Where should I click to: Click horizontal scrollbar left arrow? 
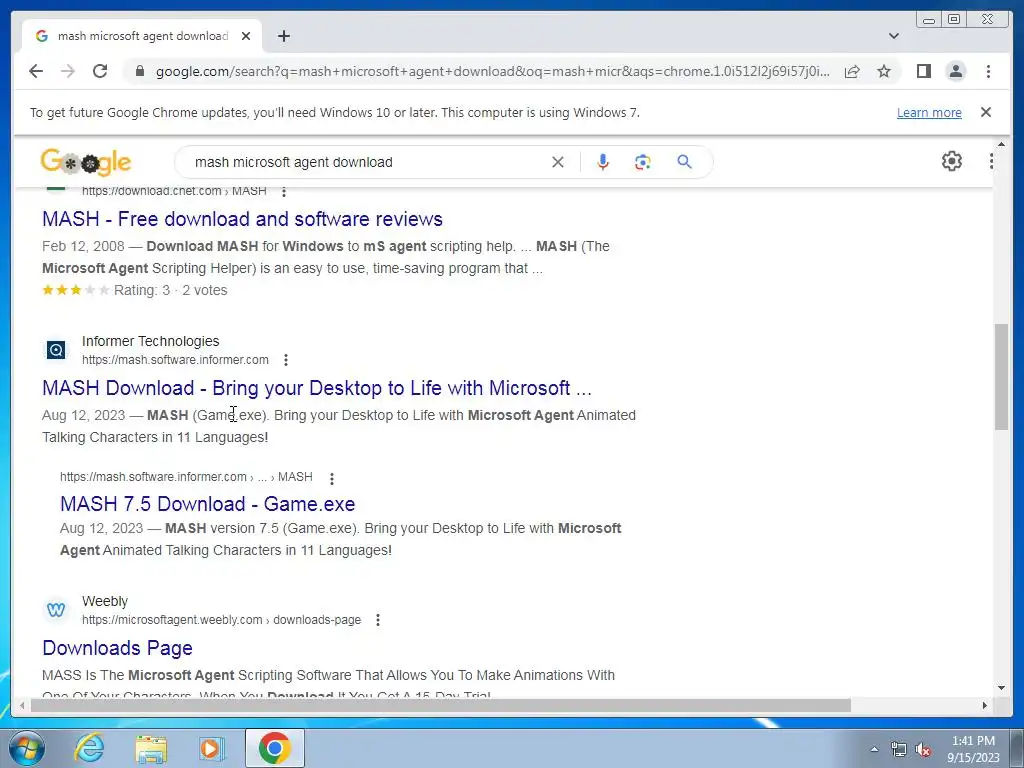coord(22,705)
